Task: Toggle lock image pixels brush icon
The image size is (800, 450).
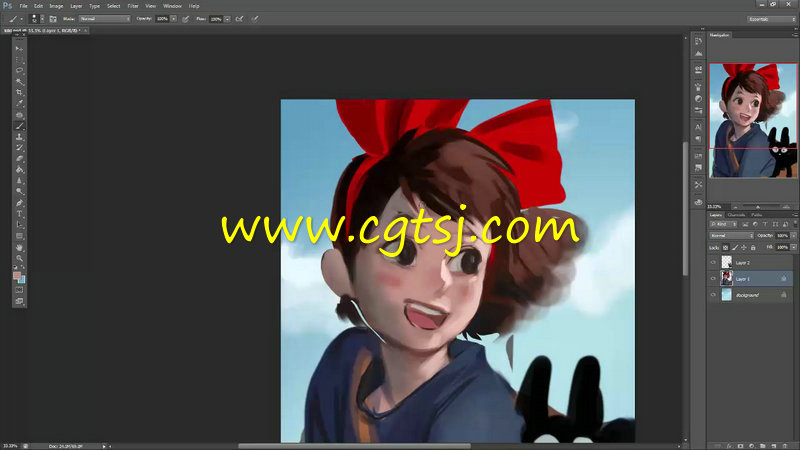Action: pos(735,247)
